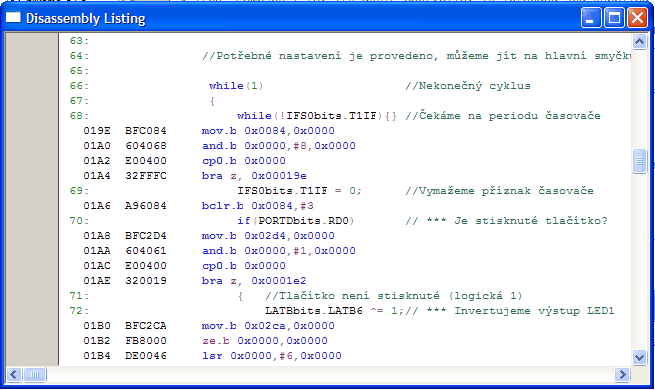Close the Disassembly Listing window
655x390 pixels.
(x=638, y=18)
